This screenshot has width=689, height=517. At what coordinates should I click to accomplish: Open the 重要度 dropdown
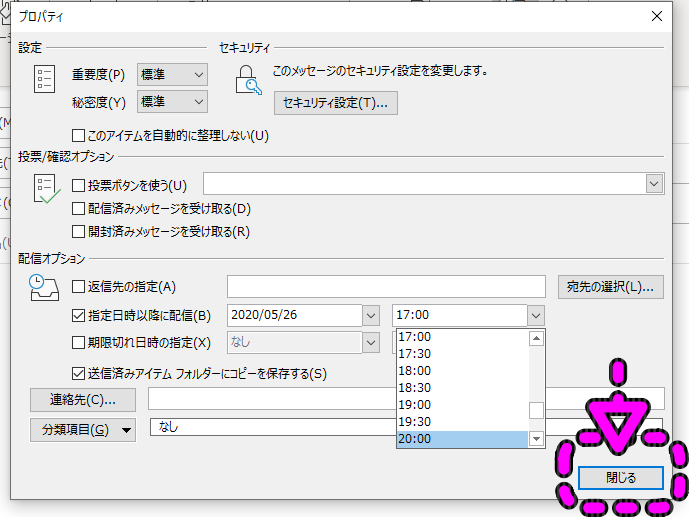(172, 75)
